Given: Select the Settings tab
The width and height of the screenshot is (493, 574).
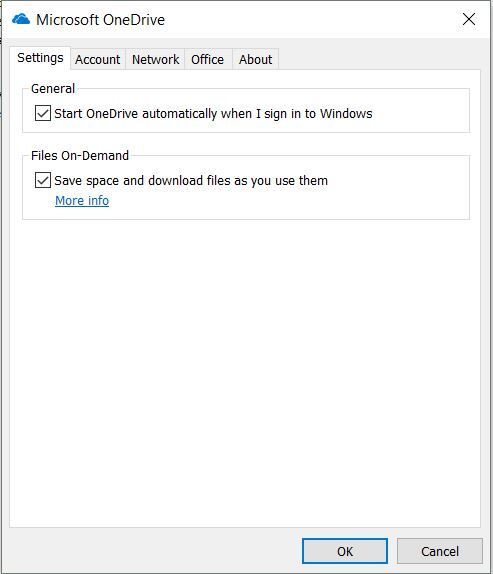Looking at the screenshot, I should (x=40, y=58).
